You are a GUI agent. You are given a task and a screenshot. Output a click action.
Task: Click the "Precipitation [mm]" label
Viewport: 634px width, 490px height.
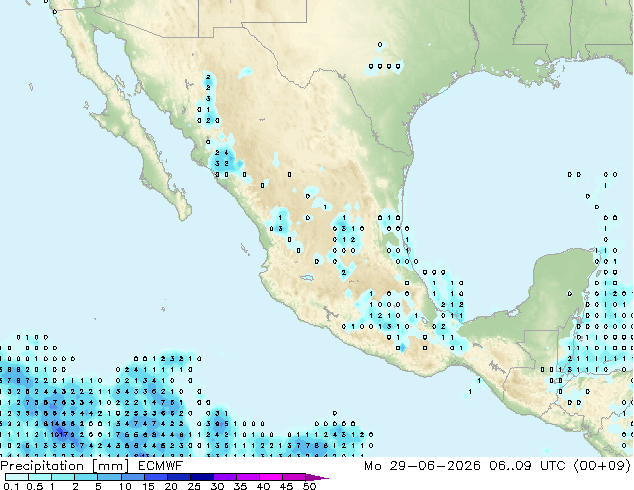pyautogui.click(x=65, y=466)
